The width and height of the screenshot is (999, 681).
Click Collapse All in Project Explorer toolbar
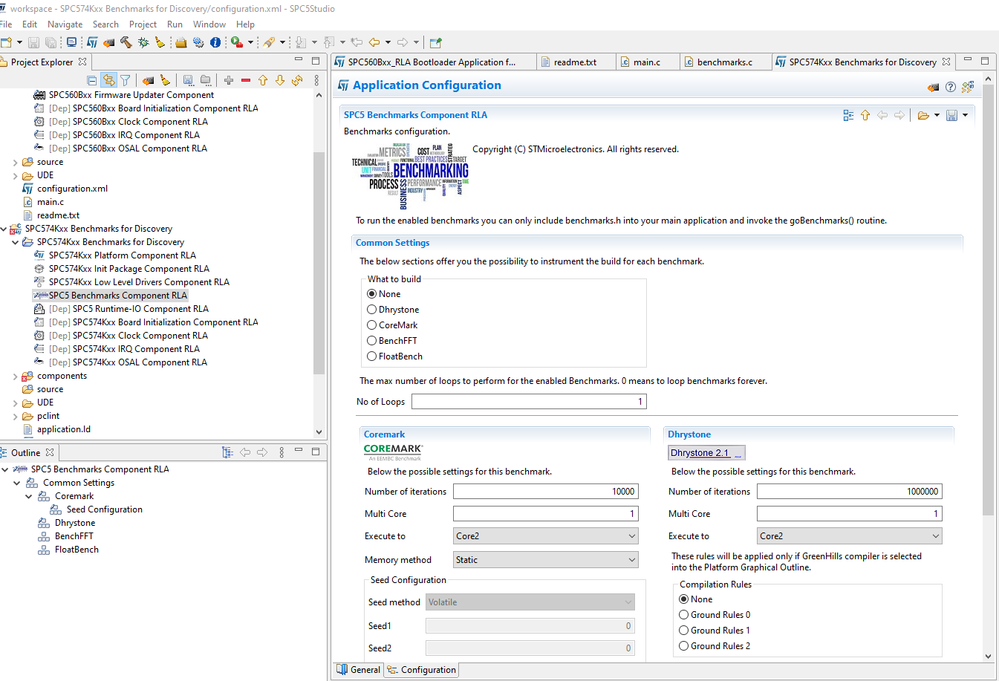point(92,80)
